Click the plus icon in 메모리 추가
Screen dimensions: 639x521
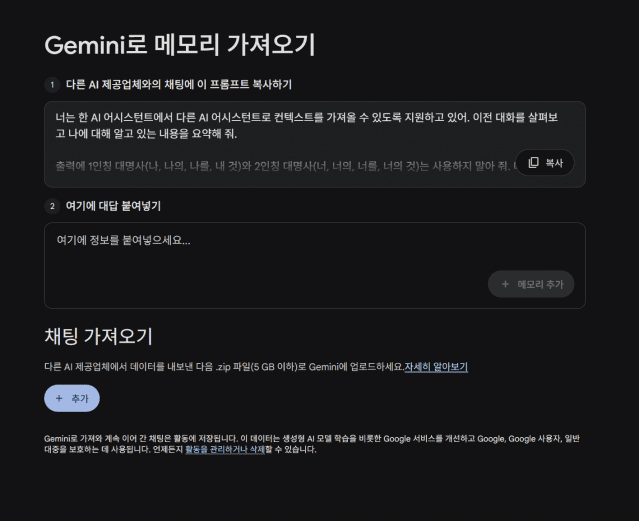pos(505,284)
